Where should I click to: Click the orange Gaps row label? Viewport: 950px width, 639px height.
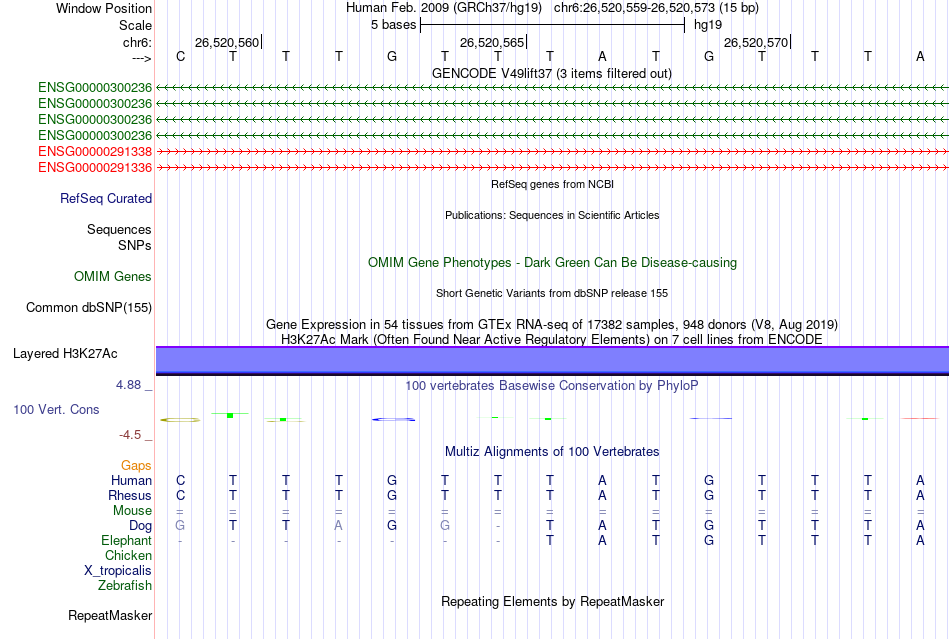point(136,465)
